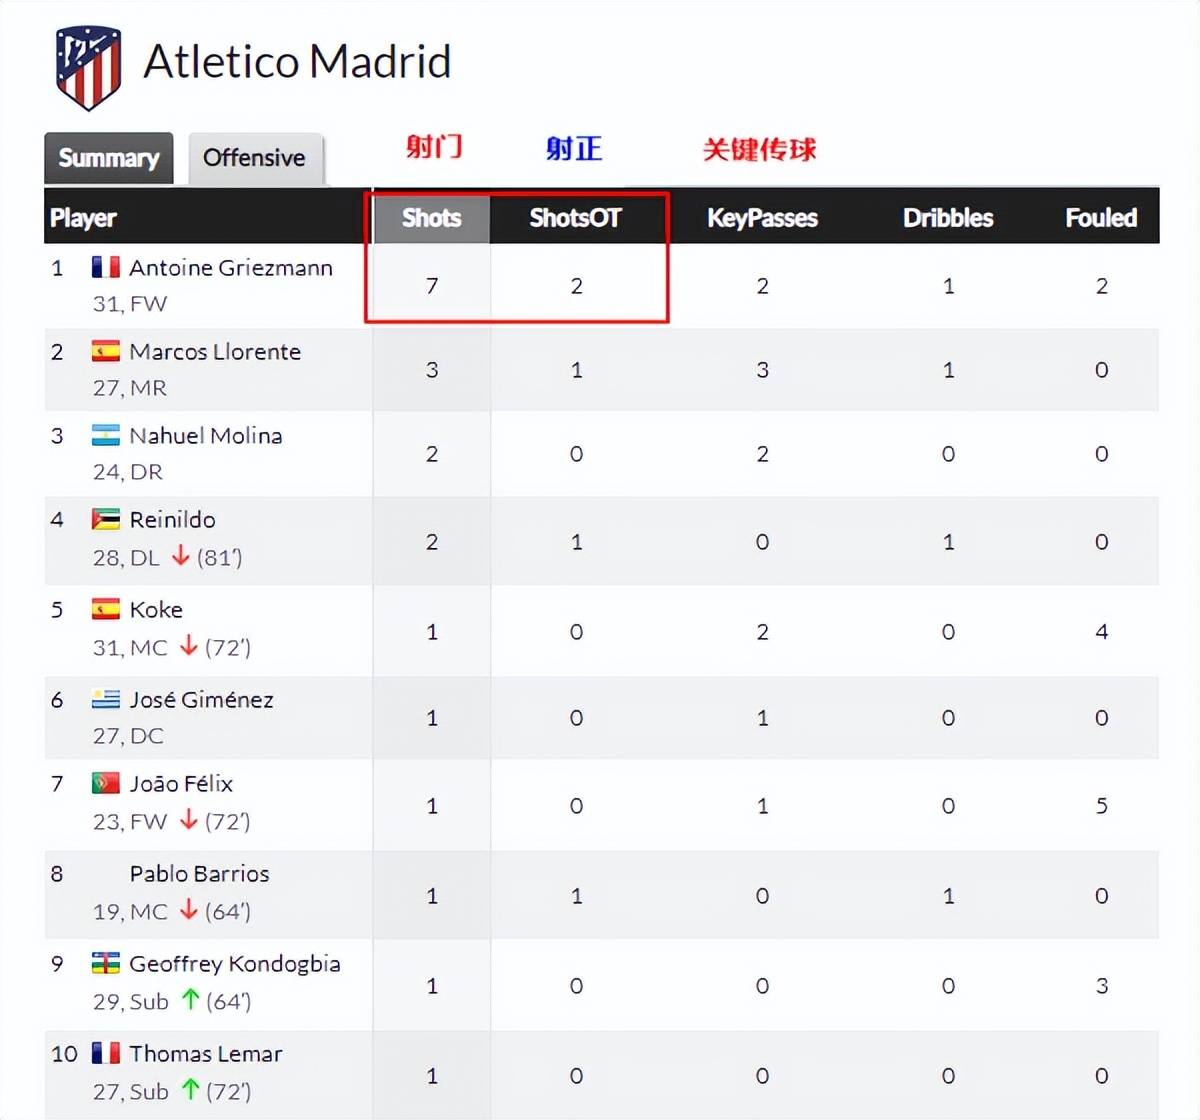This screenshot has width=1200, height=1120.
Task: Click the Mozambique flag beside Reinildo
Action: (106, 519)
